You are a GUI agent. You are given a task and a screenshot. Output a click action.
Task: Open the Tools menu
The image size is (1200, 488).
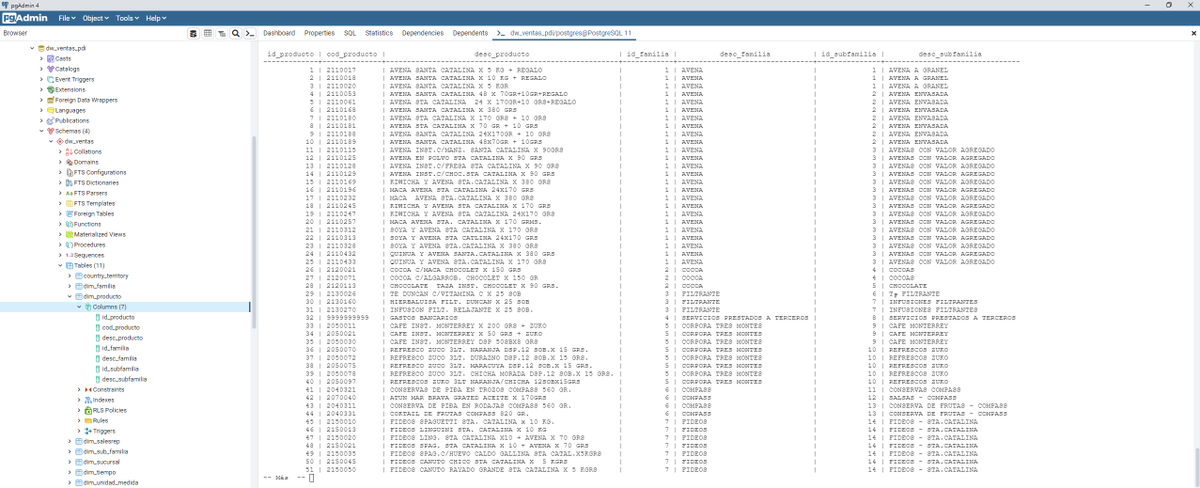coord(127,18)
